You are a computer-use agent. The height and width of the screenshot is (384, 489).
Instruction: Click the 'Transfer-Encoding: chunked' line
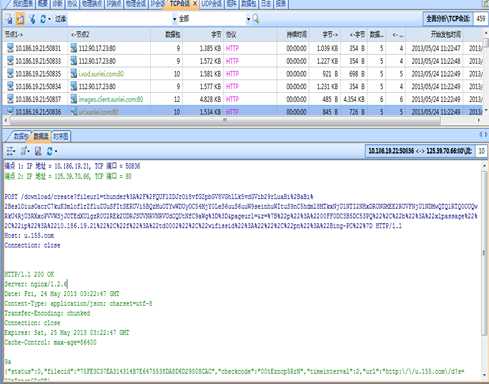[x=47, y=313]
